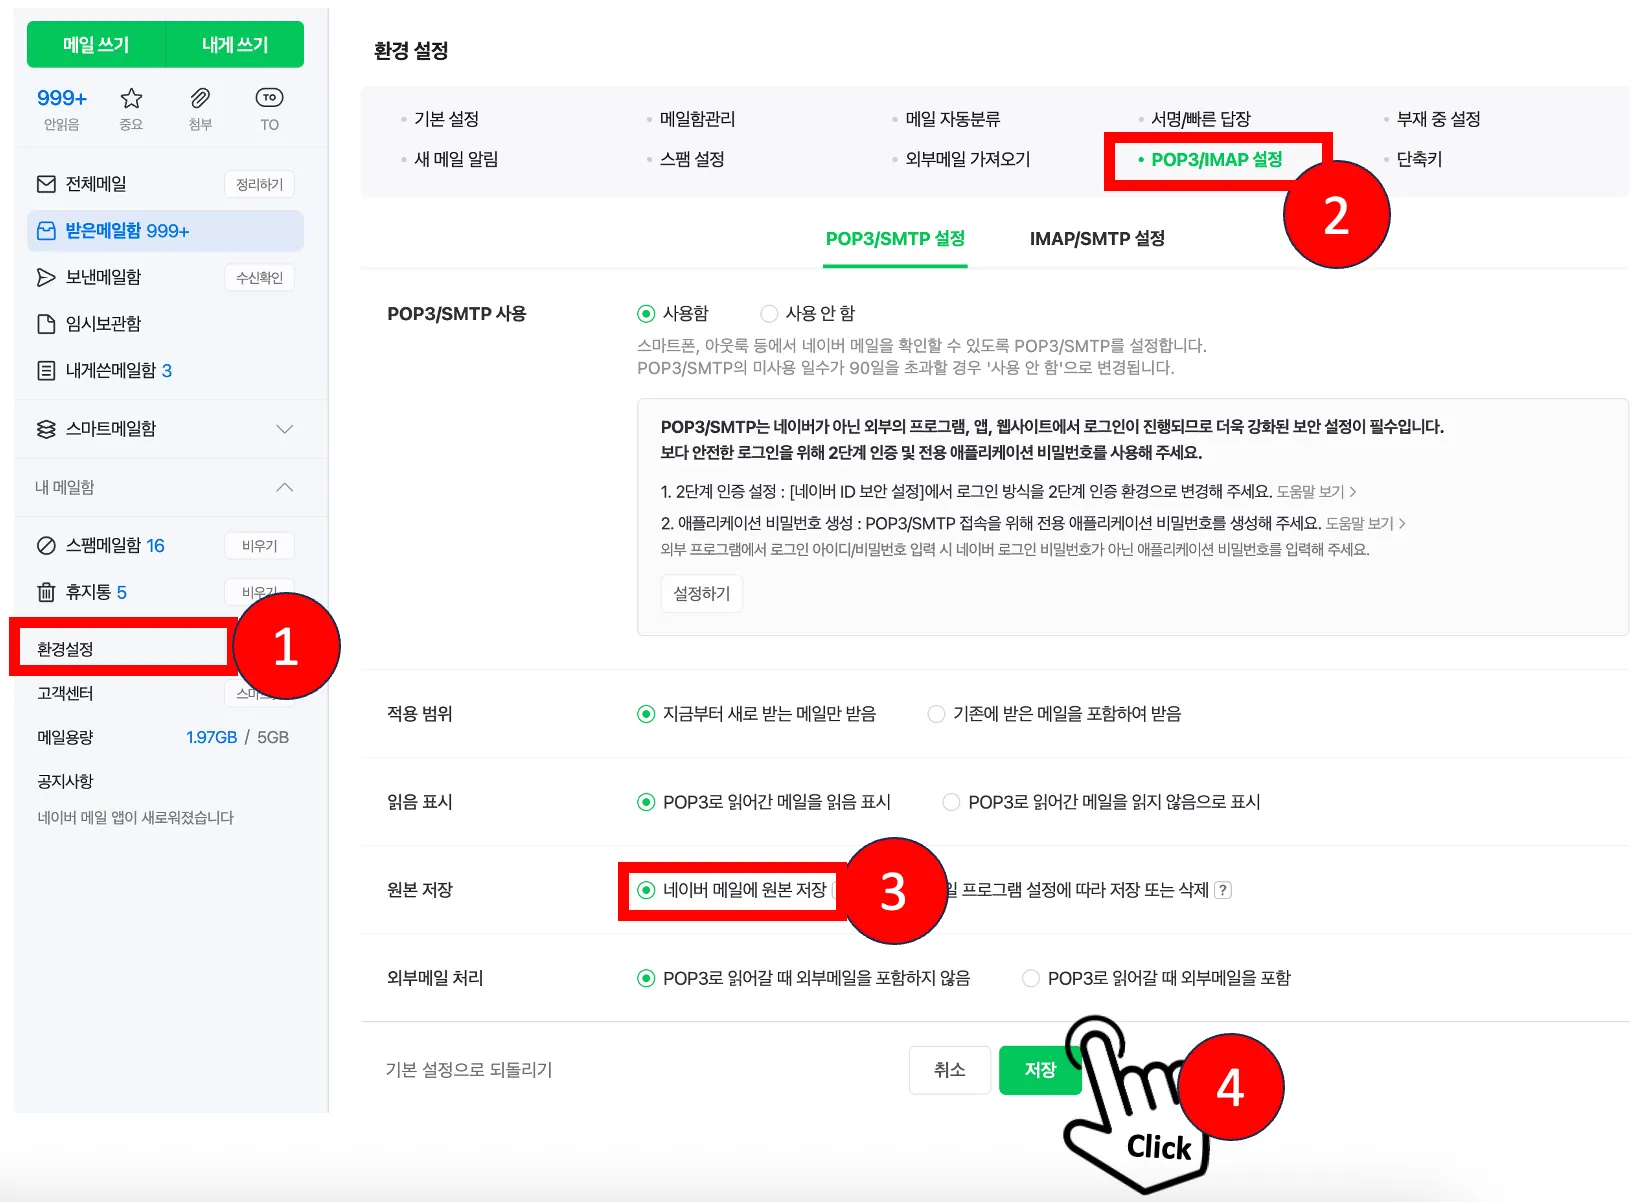The height and width of the screenshot is (1202, 1638).
Task: Click the TO filter icon
Action: pyautogui.click(x=269, y=98)
